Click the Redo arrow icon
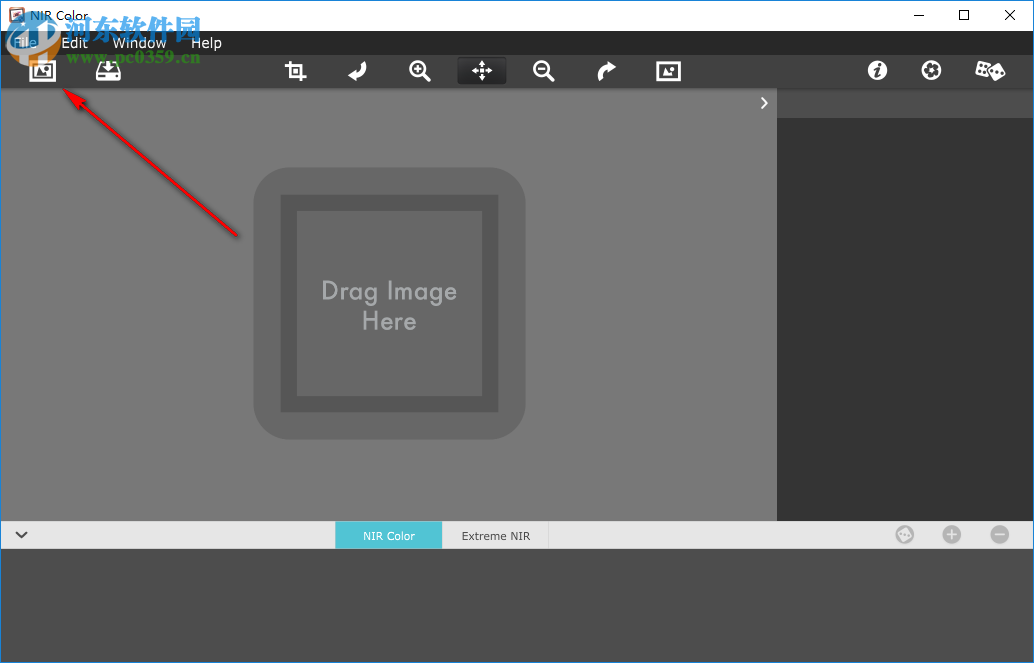The height and width of the screenshot is (663, 1034). point(606,71)
